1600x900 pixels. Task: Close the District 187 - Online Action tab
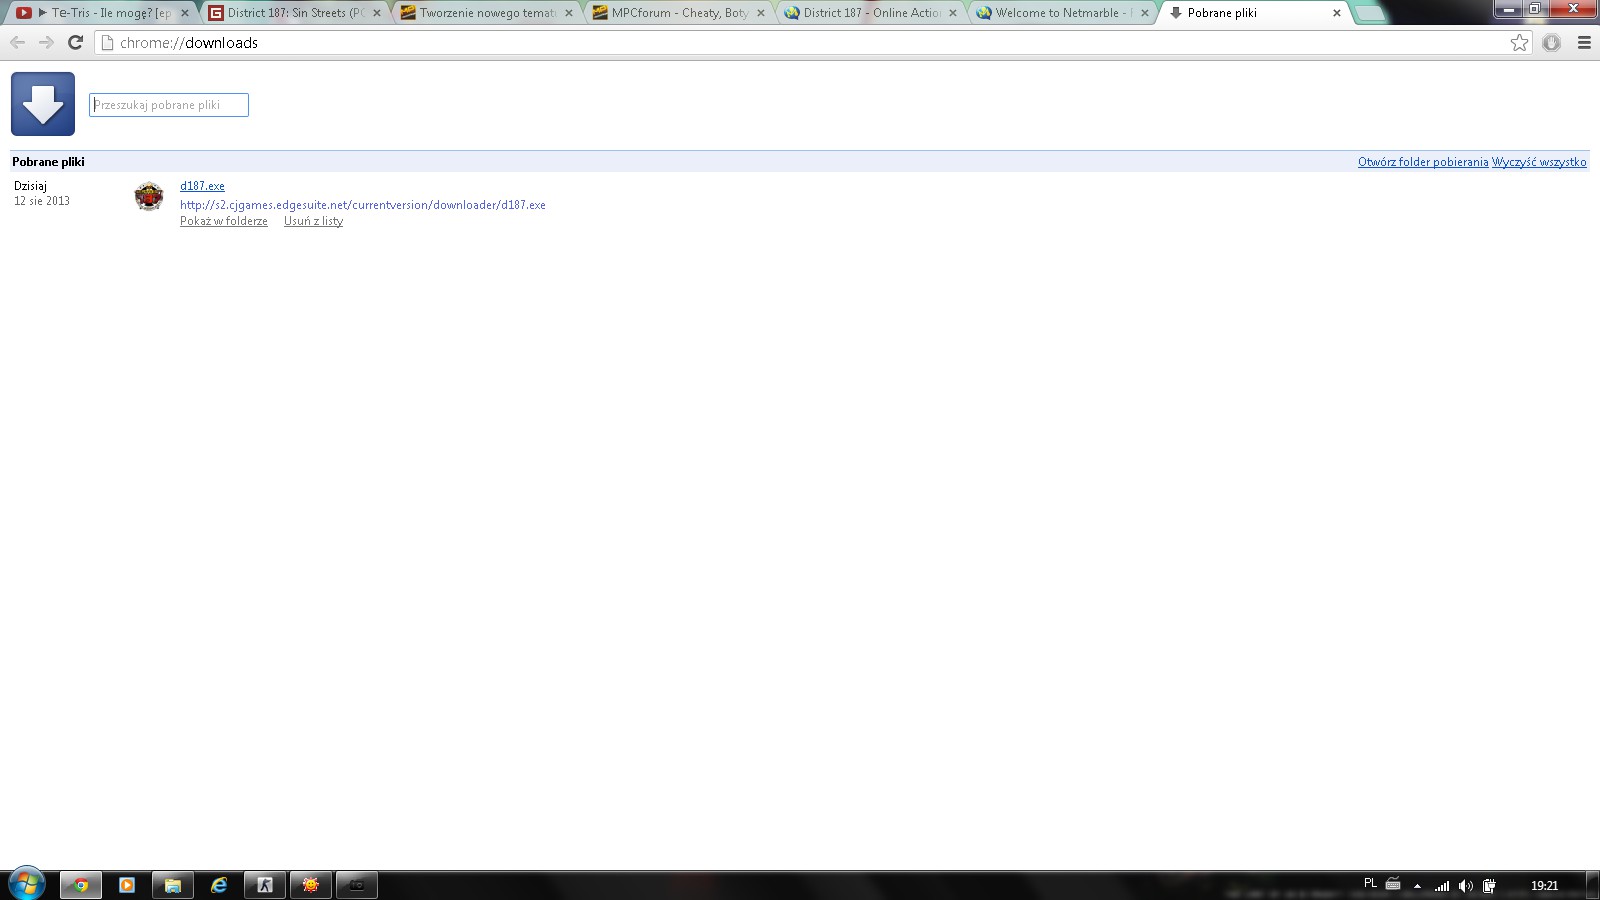pos(953,13)
